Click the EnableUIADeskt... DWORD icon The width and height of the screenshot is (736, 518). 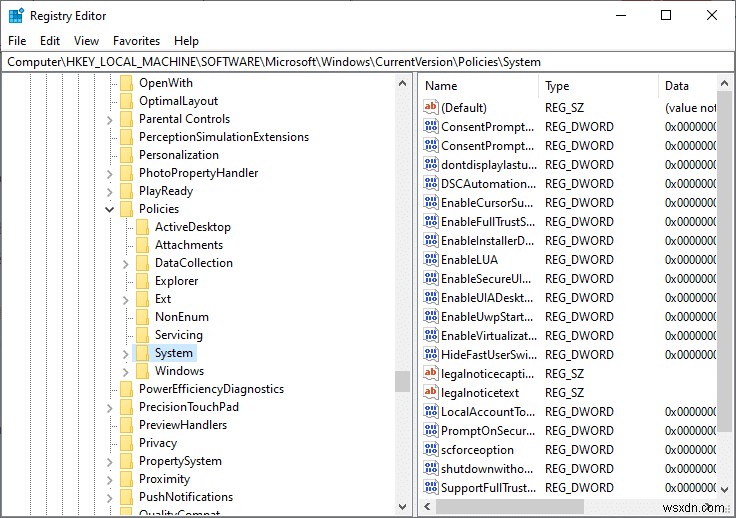[x=430, y=297]
